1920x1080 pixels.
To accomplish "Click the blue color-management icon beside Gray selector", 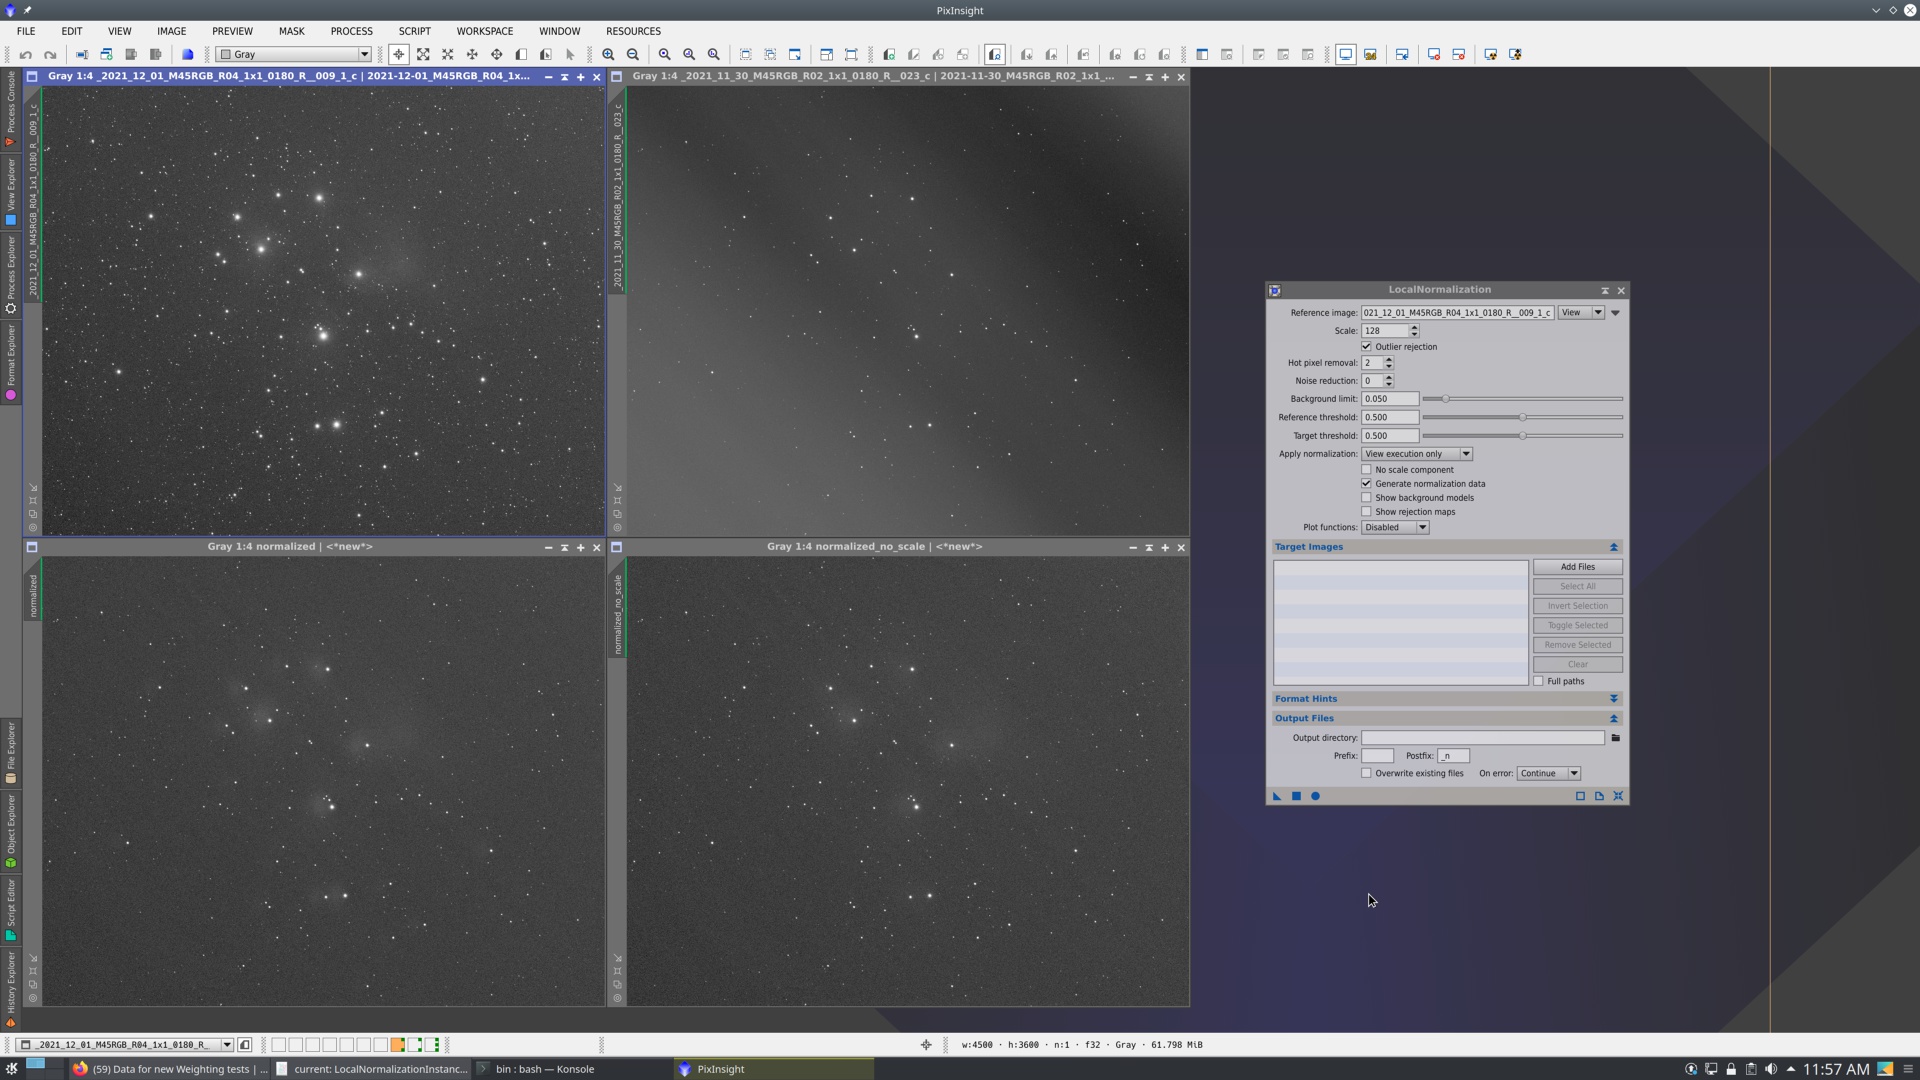I will pyautogui.click(x=187, y=55).
